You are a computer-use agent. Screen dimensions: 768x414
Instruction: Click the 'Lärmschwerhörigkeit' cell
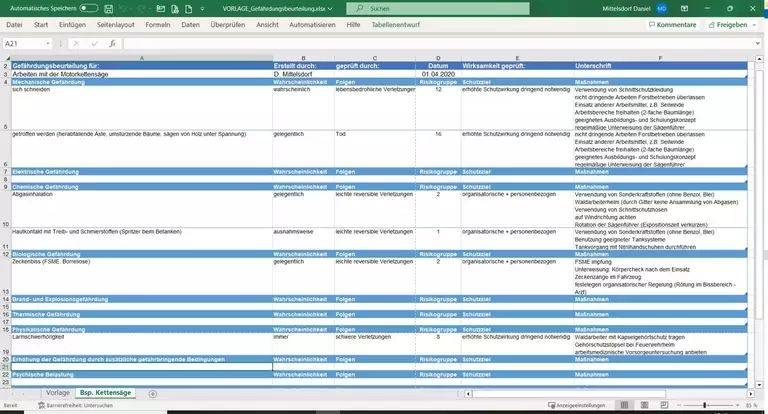click(x=142, y=344)
